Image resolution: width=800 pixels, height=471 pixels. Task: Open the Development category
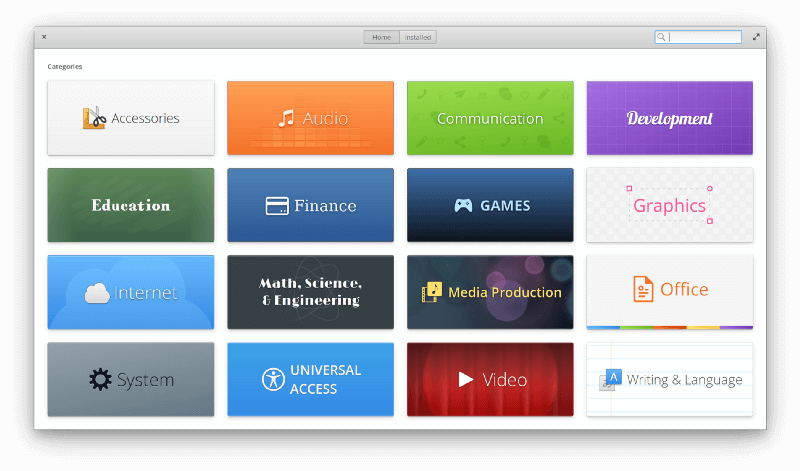(x=669, y=118)
